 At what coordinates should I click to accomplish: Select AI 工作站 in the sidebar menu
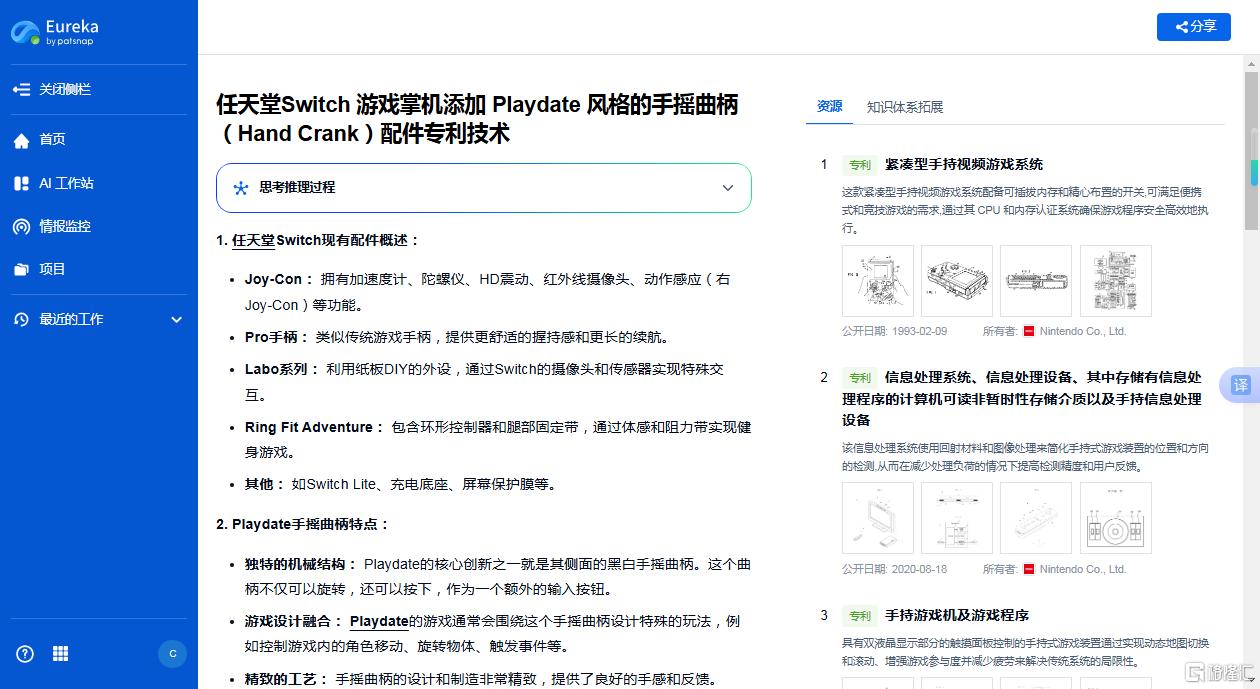coord(66,184)
